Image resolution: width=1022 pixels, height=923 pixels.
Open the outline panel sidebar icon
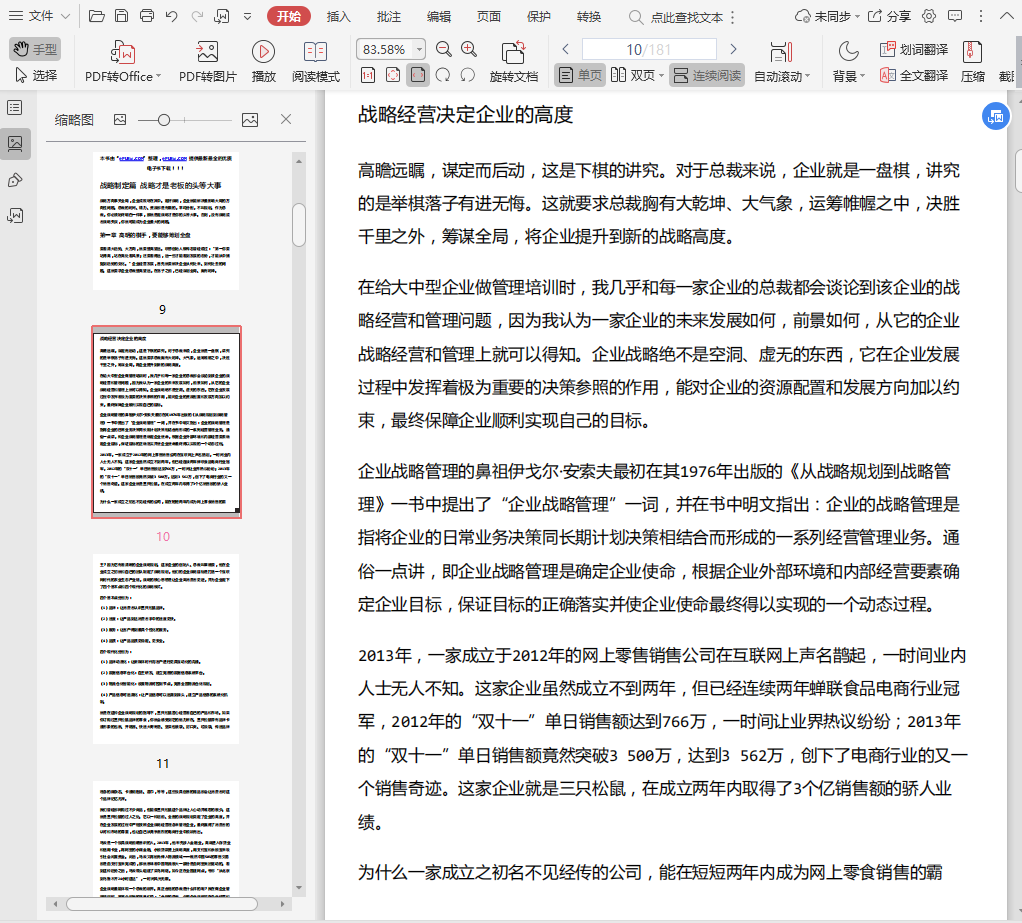(15, 108)
